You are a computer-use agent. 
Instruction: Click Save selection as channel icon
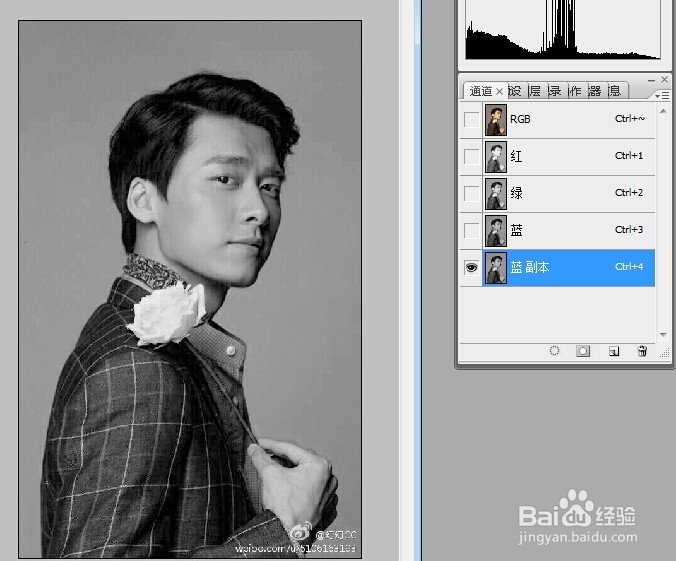pyautogui.click(x=583, y=351)
